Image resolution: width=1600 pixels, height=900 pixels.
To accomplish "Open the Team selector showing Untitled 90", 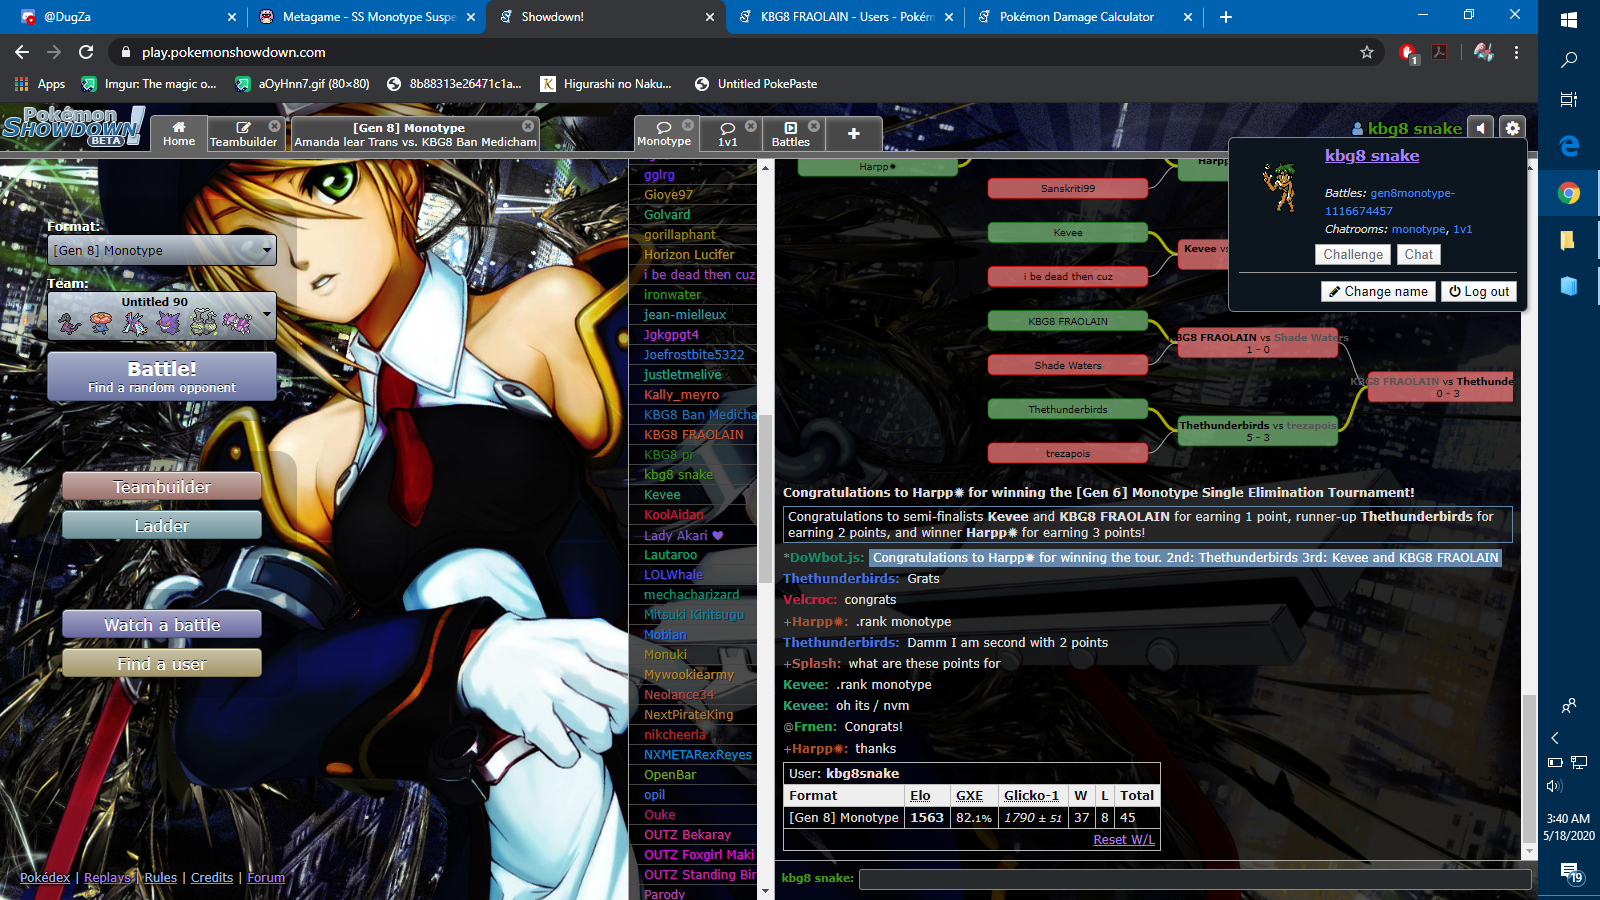I will tap(162, 316).
